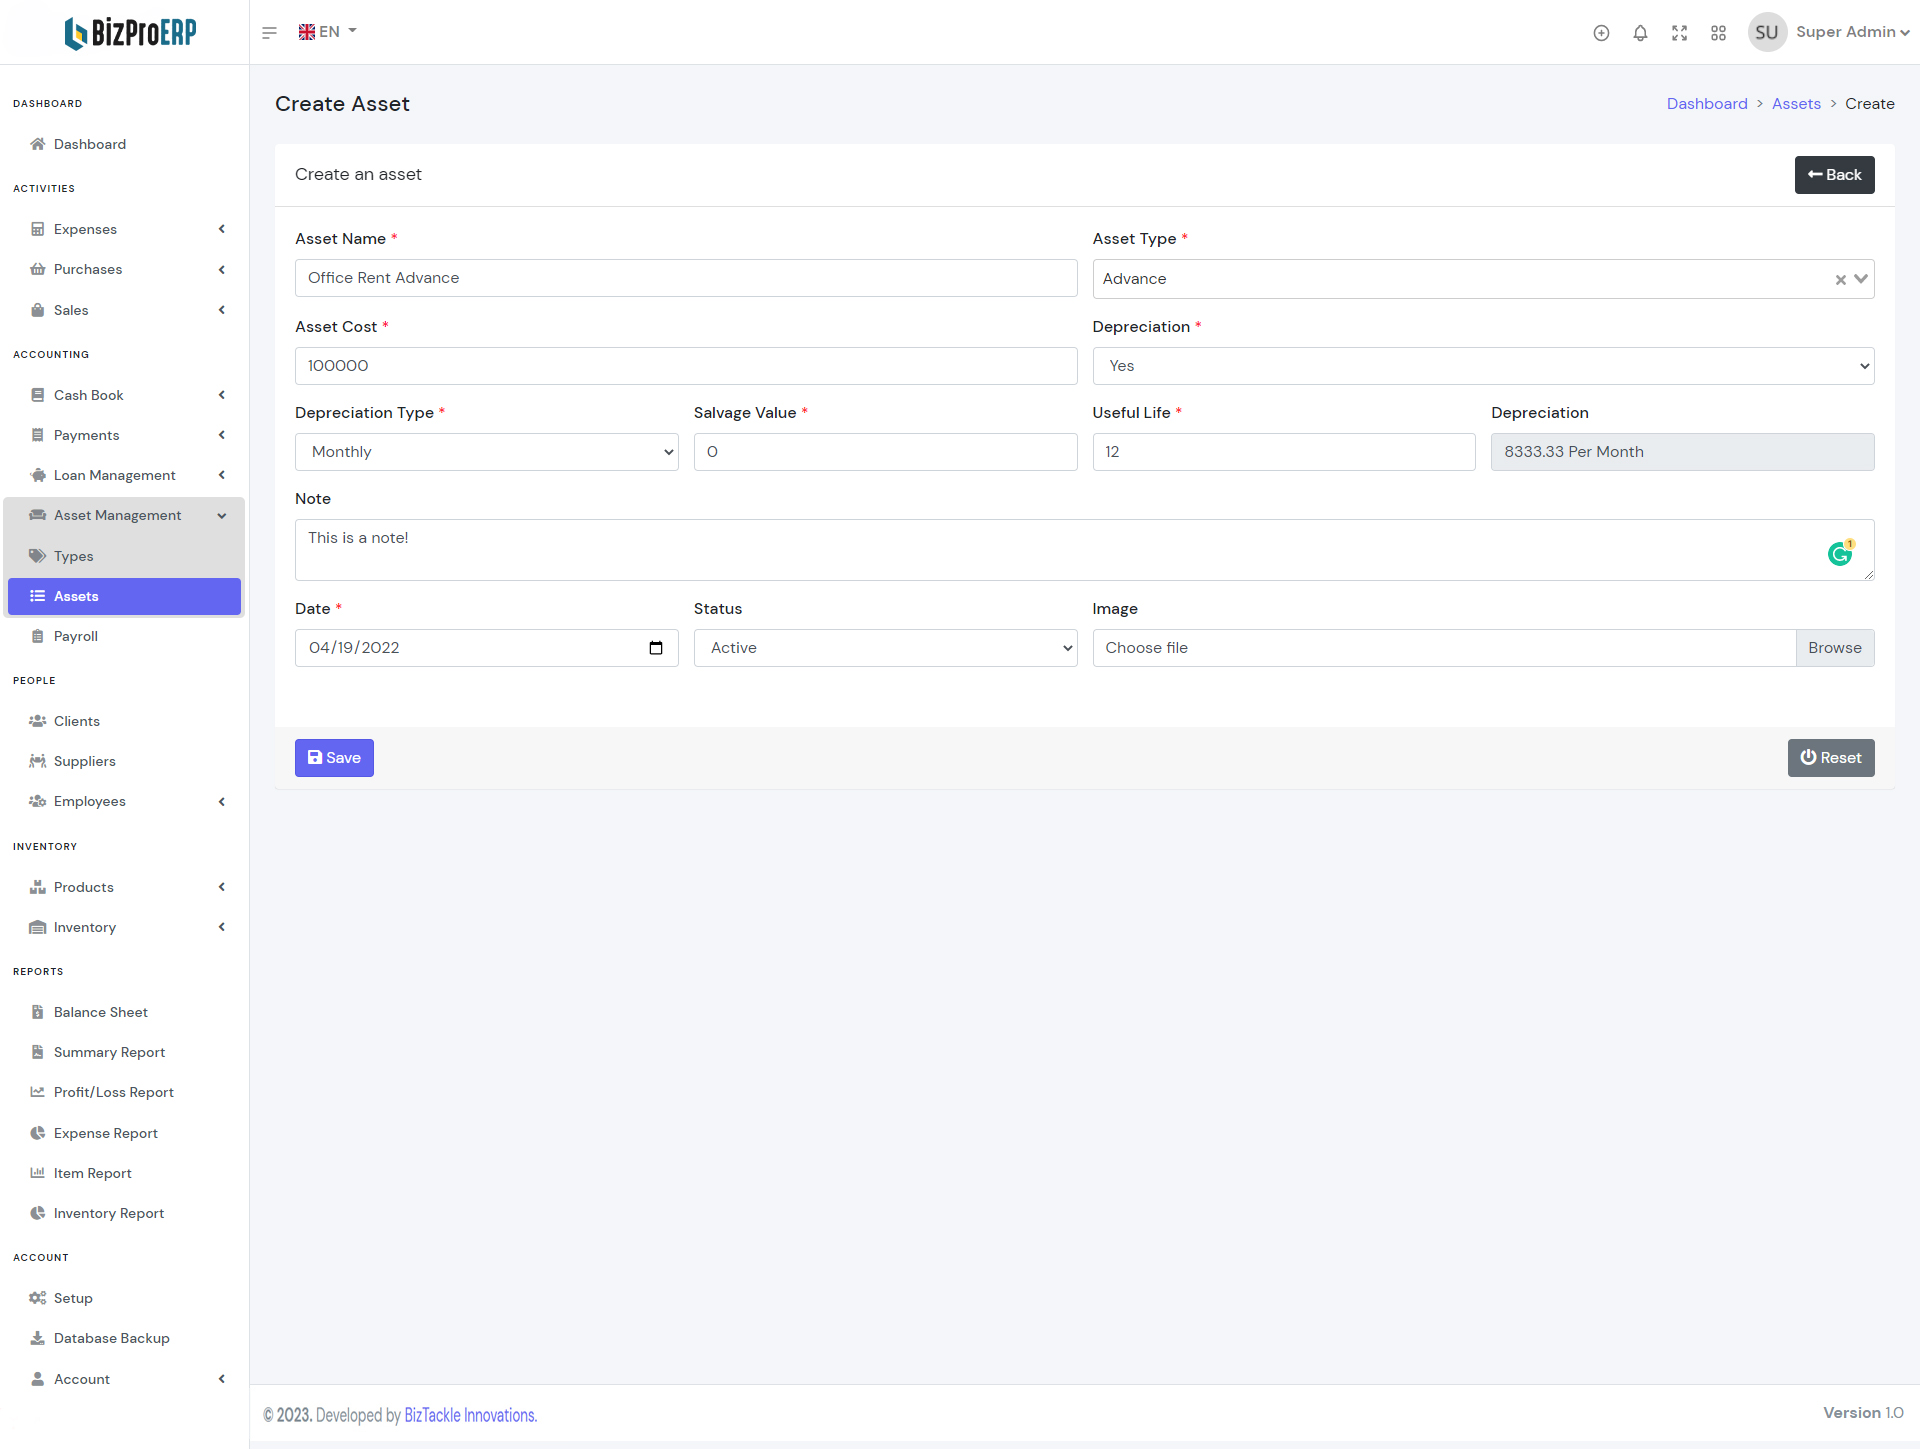1920x1449 pixels.
Task: Click the quick add plus icon
Action: [1601, 33]
